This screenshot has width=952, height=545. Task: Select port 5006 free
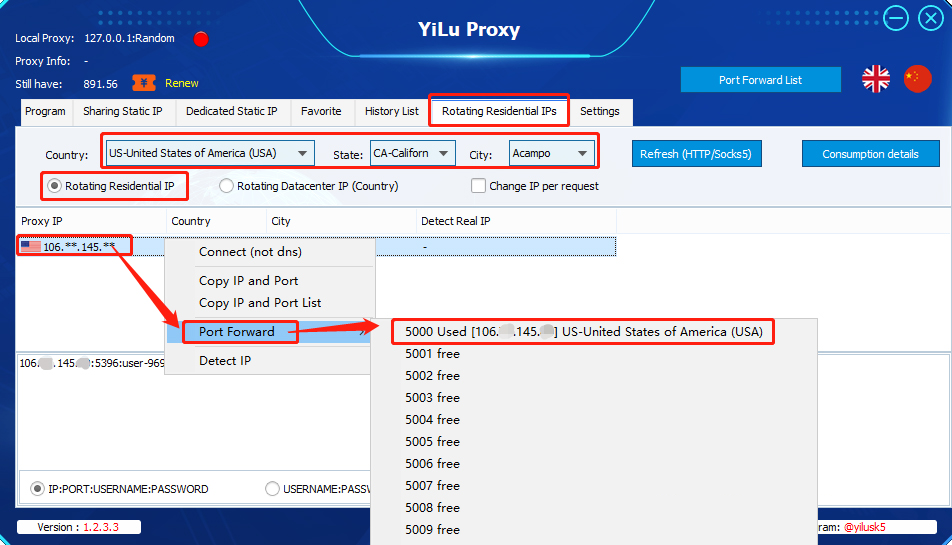click(x=432, y=464)
